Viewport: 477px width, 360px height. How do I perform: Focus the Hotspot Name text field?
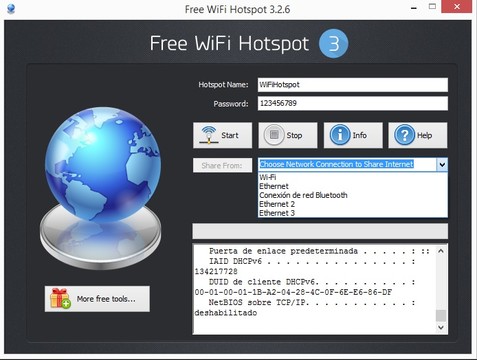[x=353, y=85]
